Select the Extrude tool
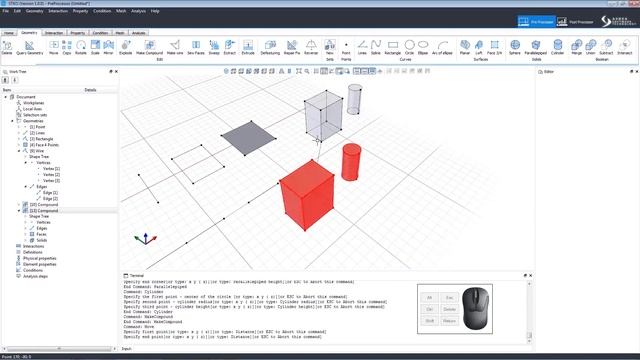 click(x=248, y=47)
